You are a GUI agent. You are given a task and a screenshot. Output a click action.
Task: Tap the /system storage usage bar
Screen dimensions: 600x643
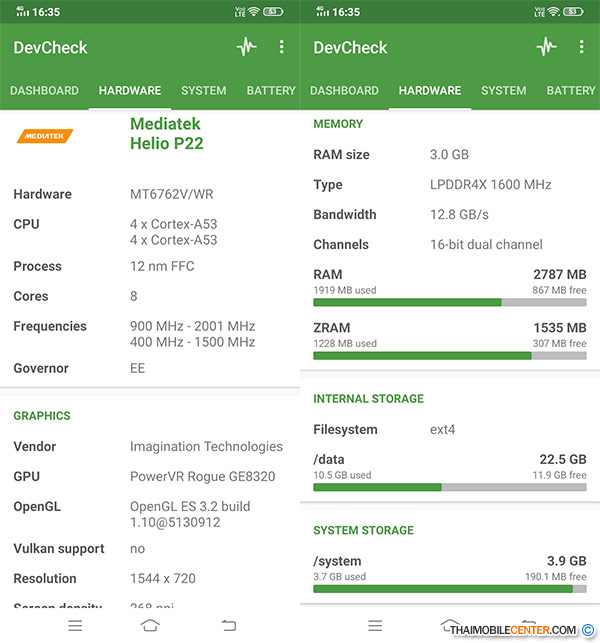[x=450, y=589]
